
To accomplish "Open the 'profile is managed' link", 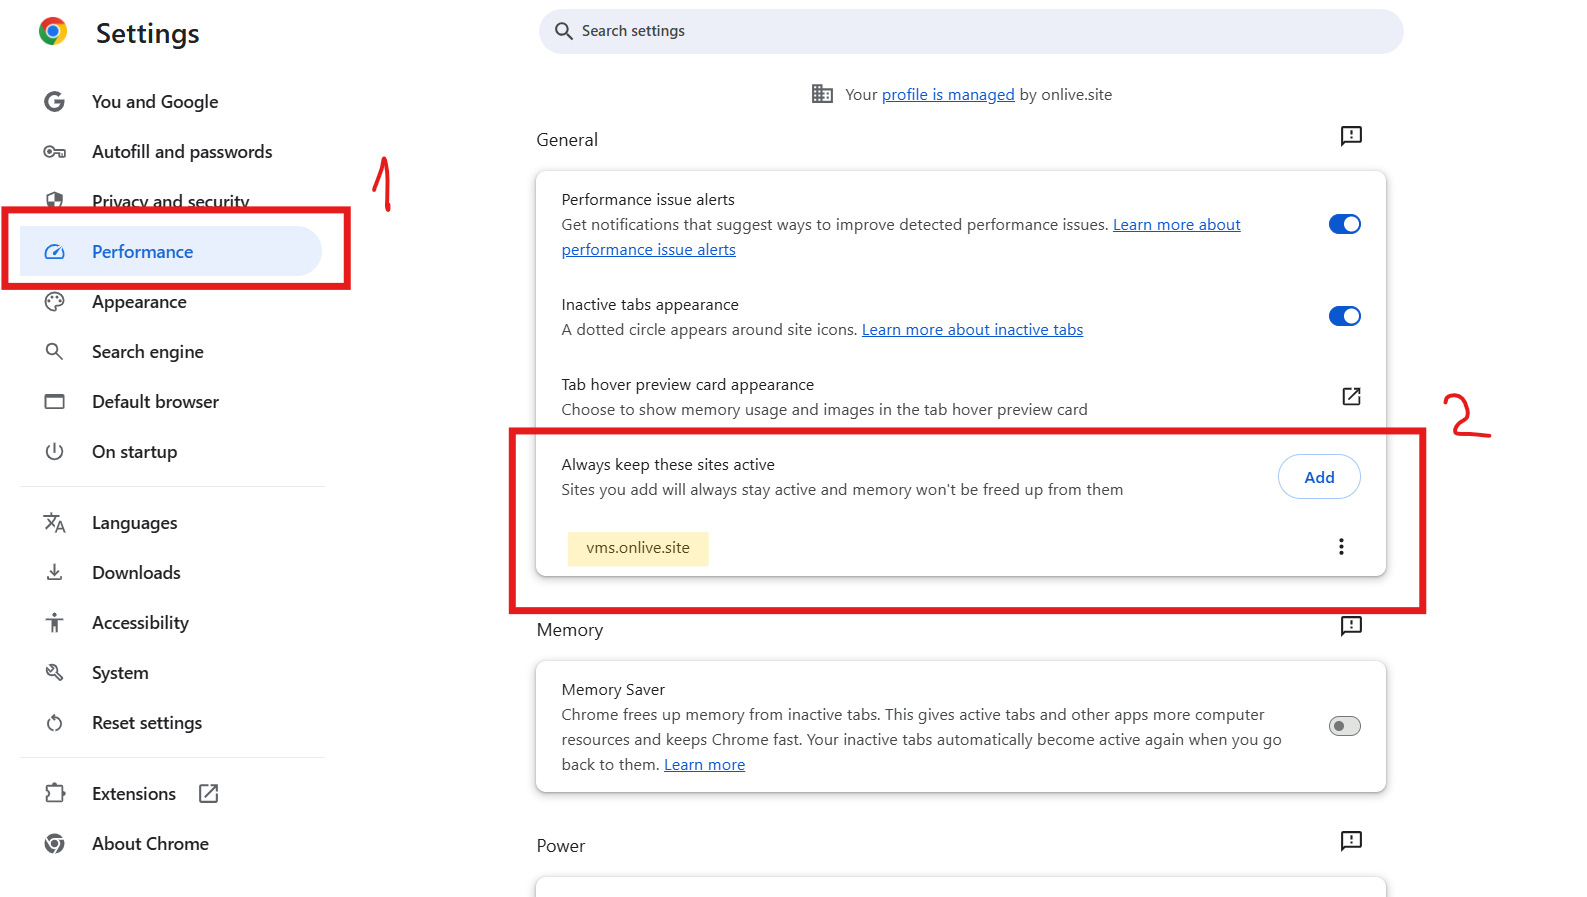I will pos(947,95).
